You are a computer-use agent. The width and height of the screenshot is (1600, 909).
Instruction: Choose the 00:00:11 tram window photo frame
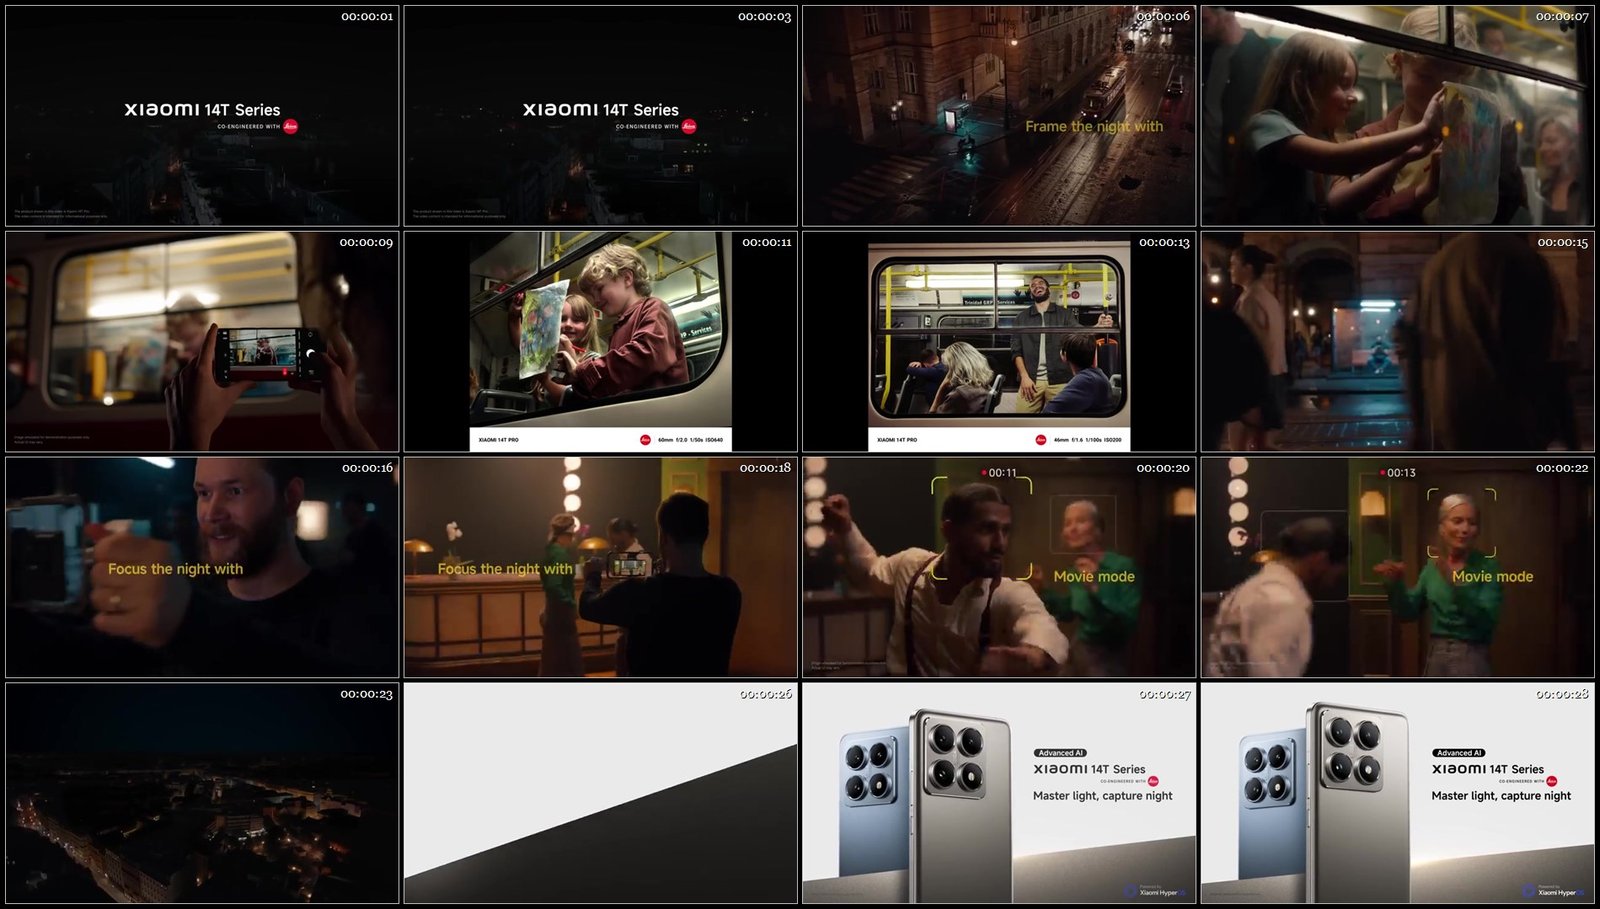tap(600, 342)
